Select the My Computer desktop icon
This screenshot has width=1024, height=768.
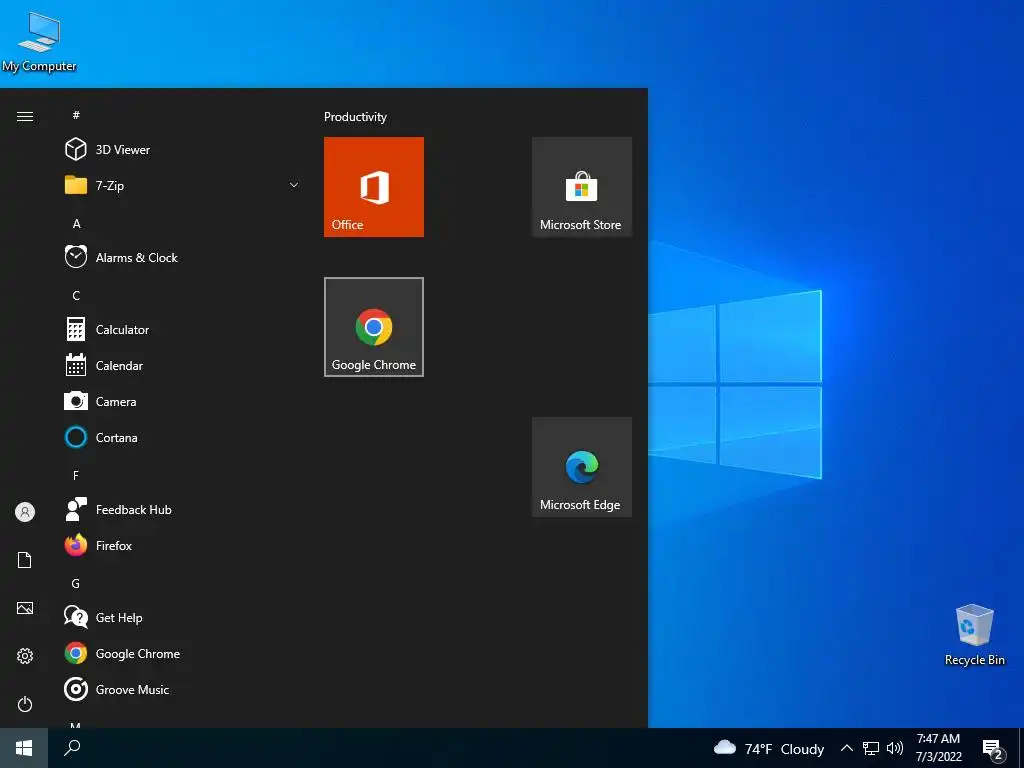coord(39,41)
